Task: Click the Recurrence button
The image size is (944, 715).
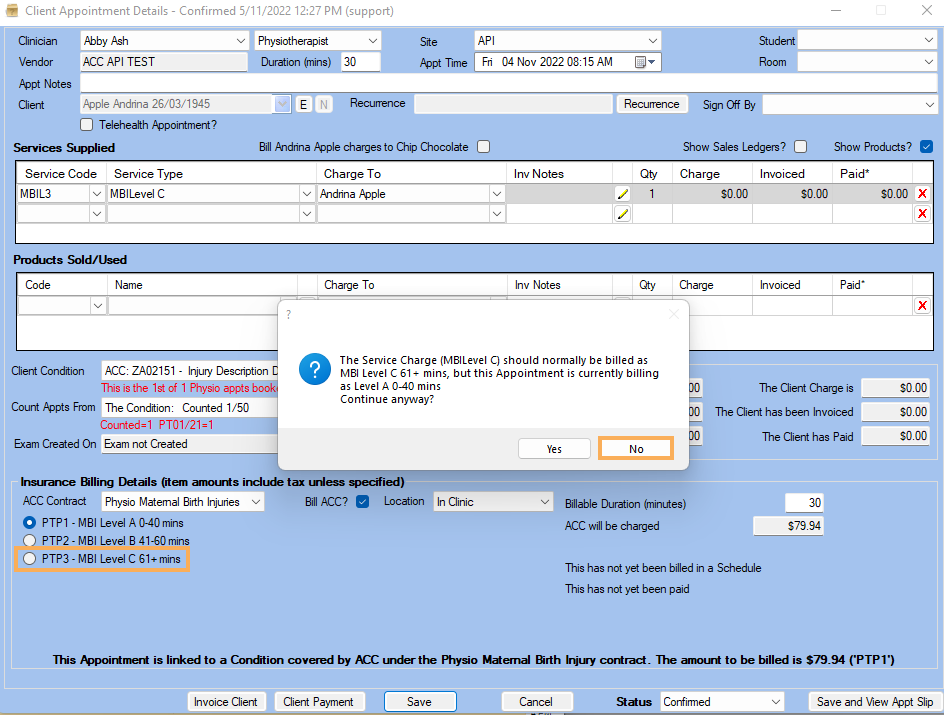Action: 651,104
